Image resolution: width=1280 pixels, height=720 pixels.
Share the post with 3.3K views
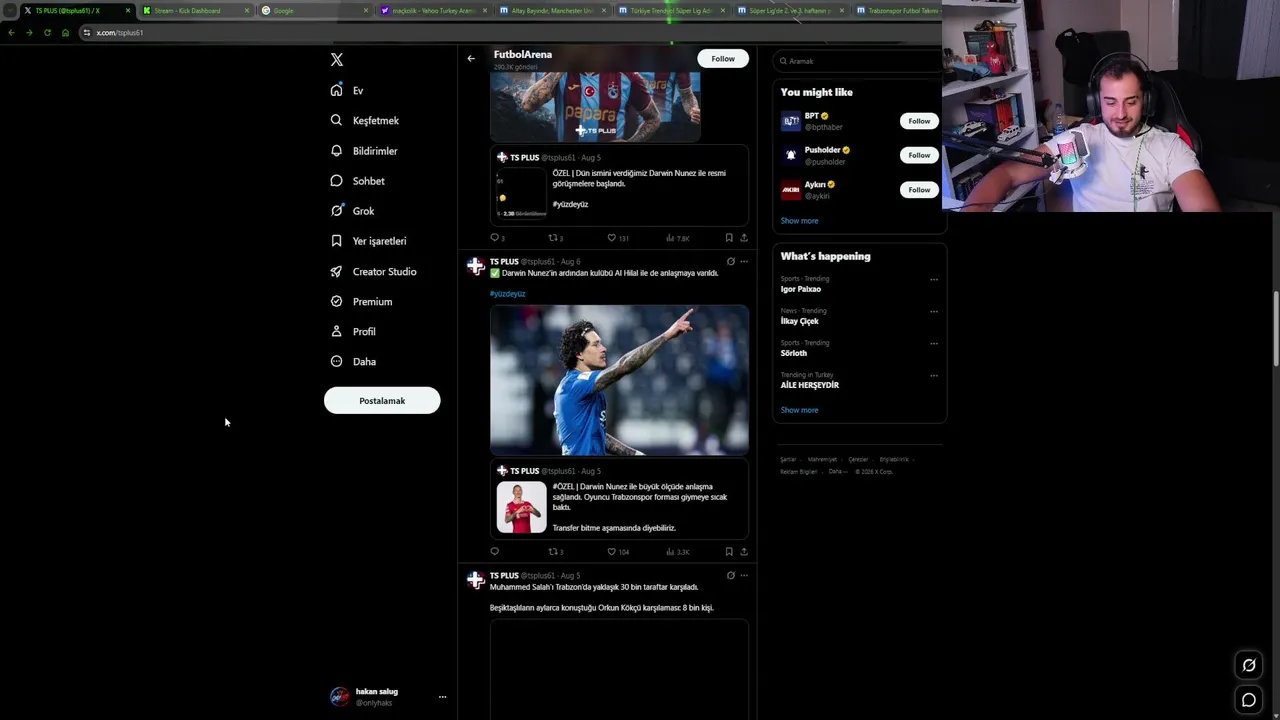tap(744, 551)
